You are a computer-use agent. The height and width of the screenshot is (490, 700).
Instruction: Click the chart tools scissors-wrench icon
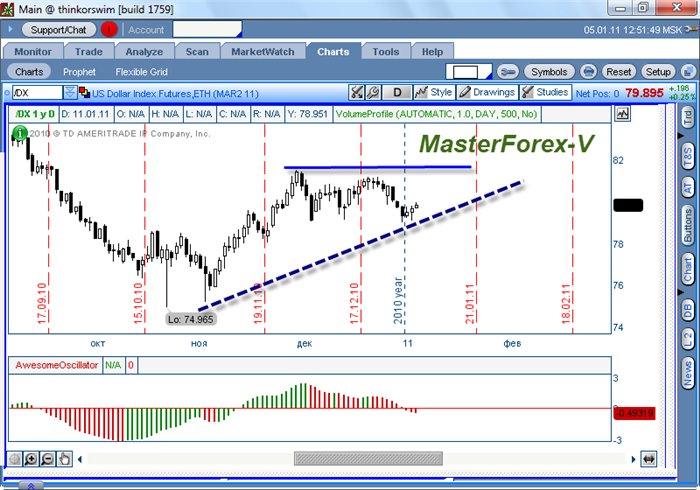tap(356, 92)
